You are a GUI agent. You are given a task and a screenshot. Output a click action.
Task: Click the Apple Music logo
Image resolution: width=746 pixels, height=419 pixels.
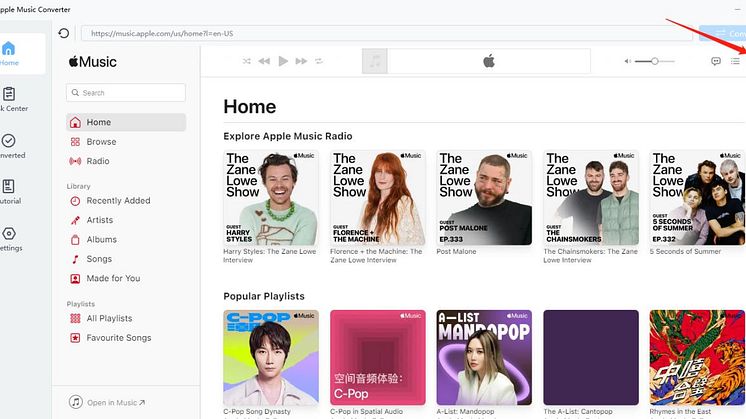coord(93,62)
